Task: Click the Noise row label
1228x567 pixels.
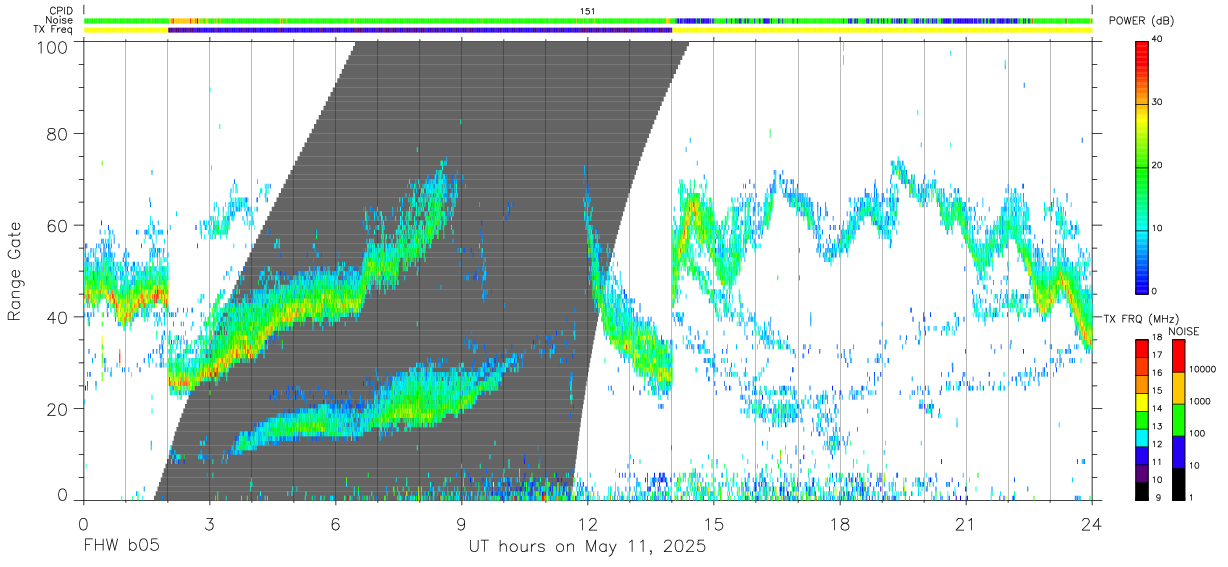Action: (x=60, y=20)
